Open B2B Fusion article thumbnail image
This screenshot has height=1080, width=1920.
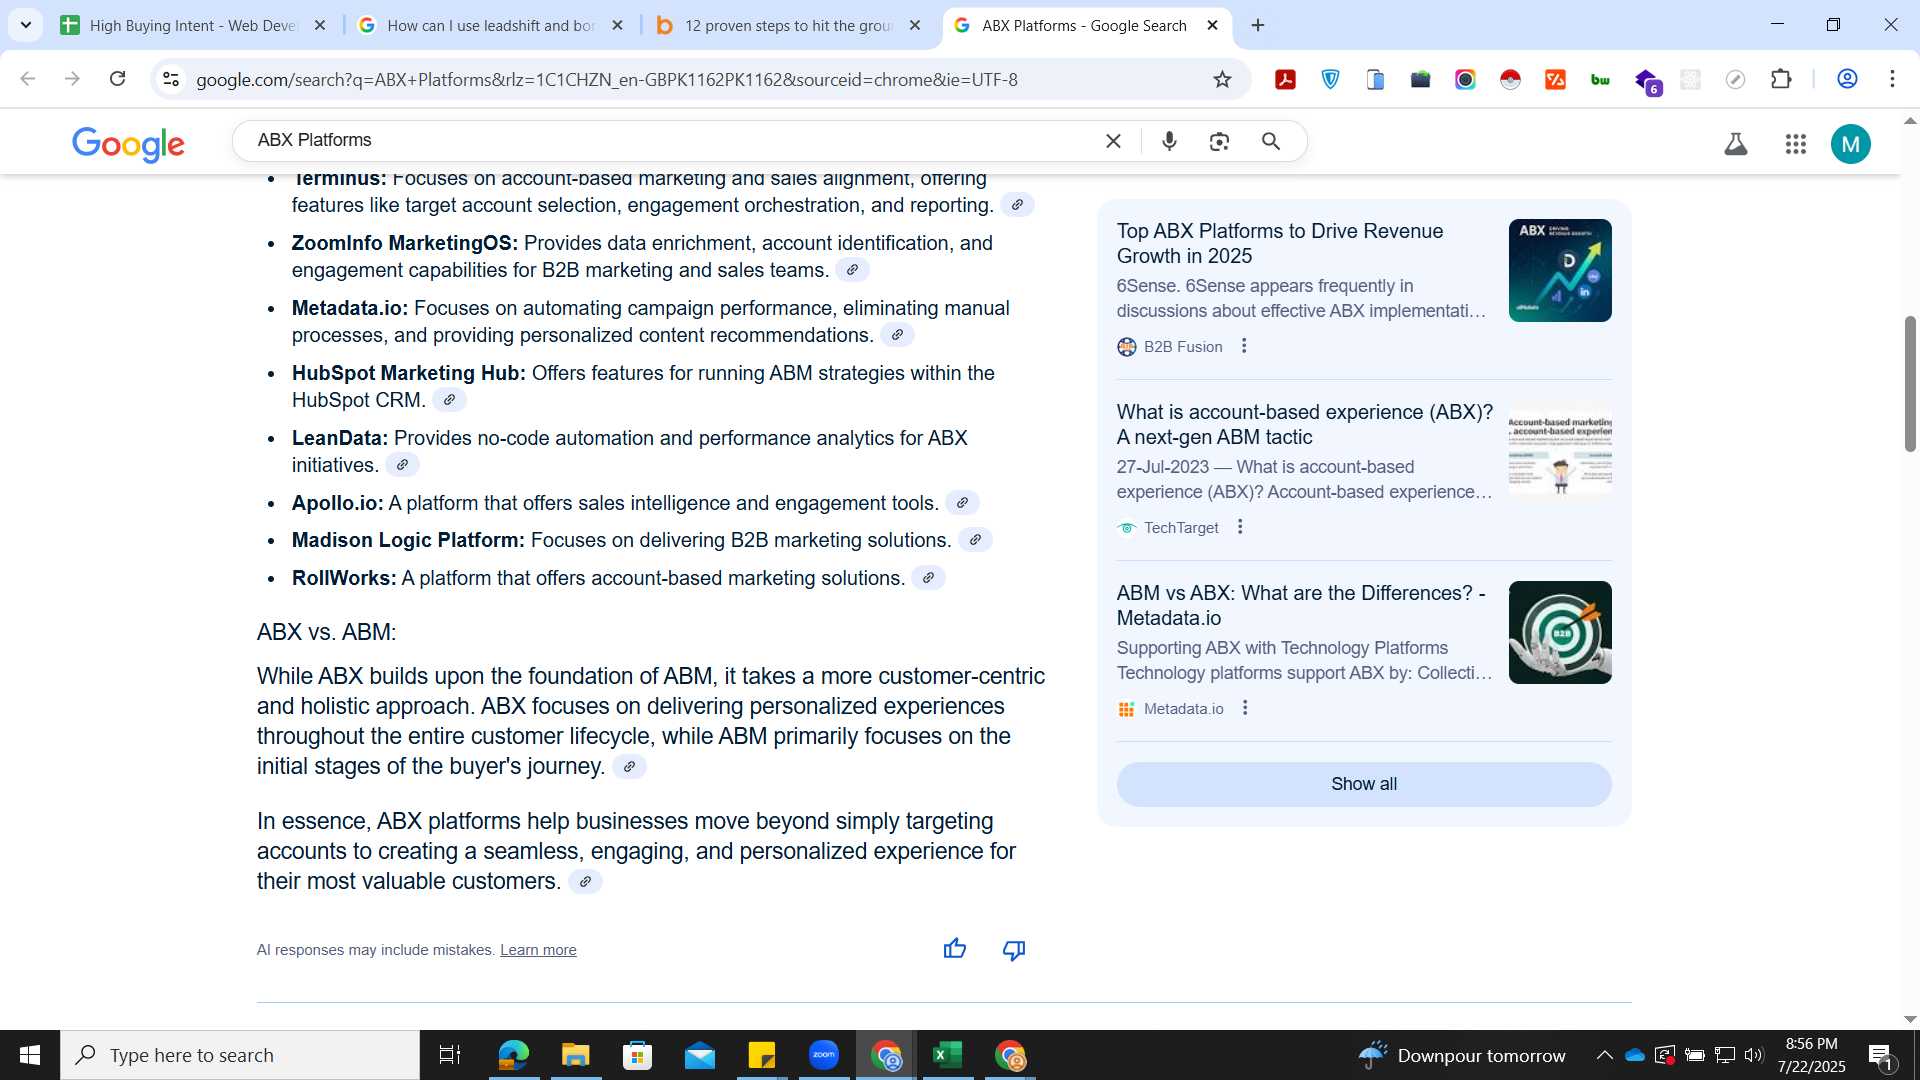tap(1560, 270)
